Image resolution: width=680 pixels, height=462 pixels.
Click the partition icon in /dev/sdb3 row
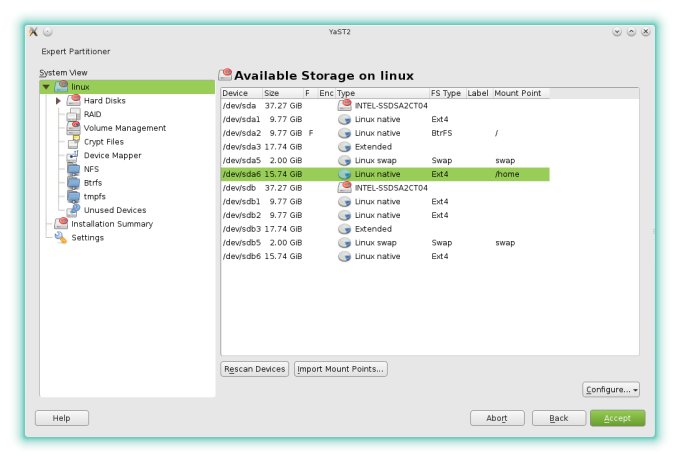[x=344, y=229]
